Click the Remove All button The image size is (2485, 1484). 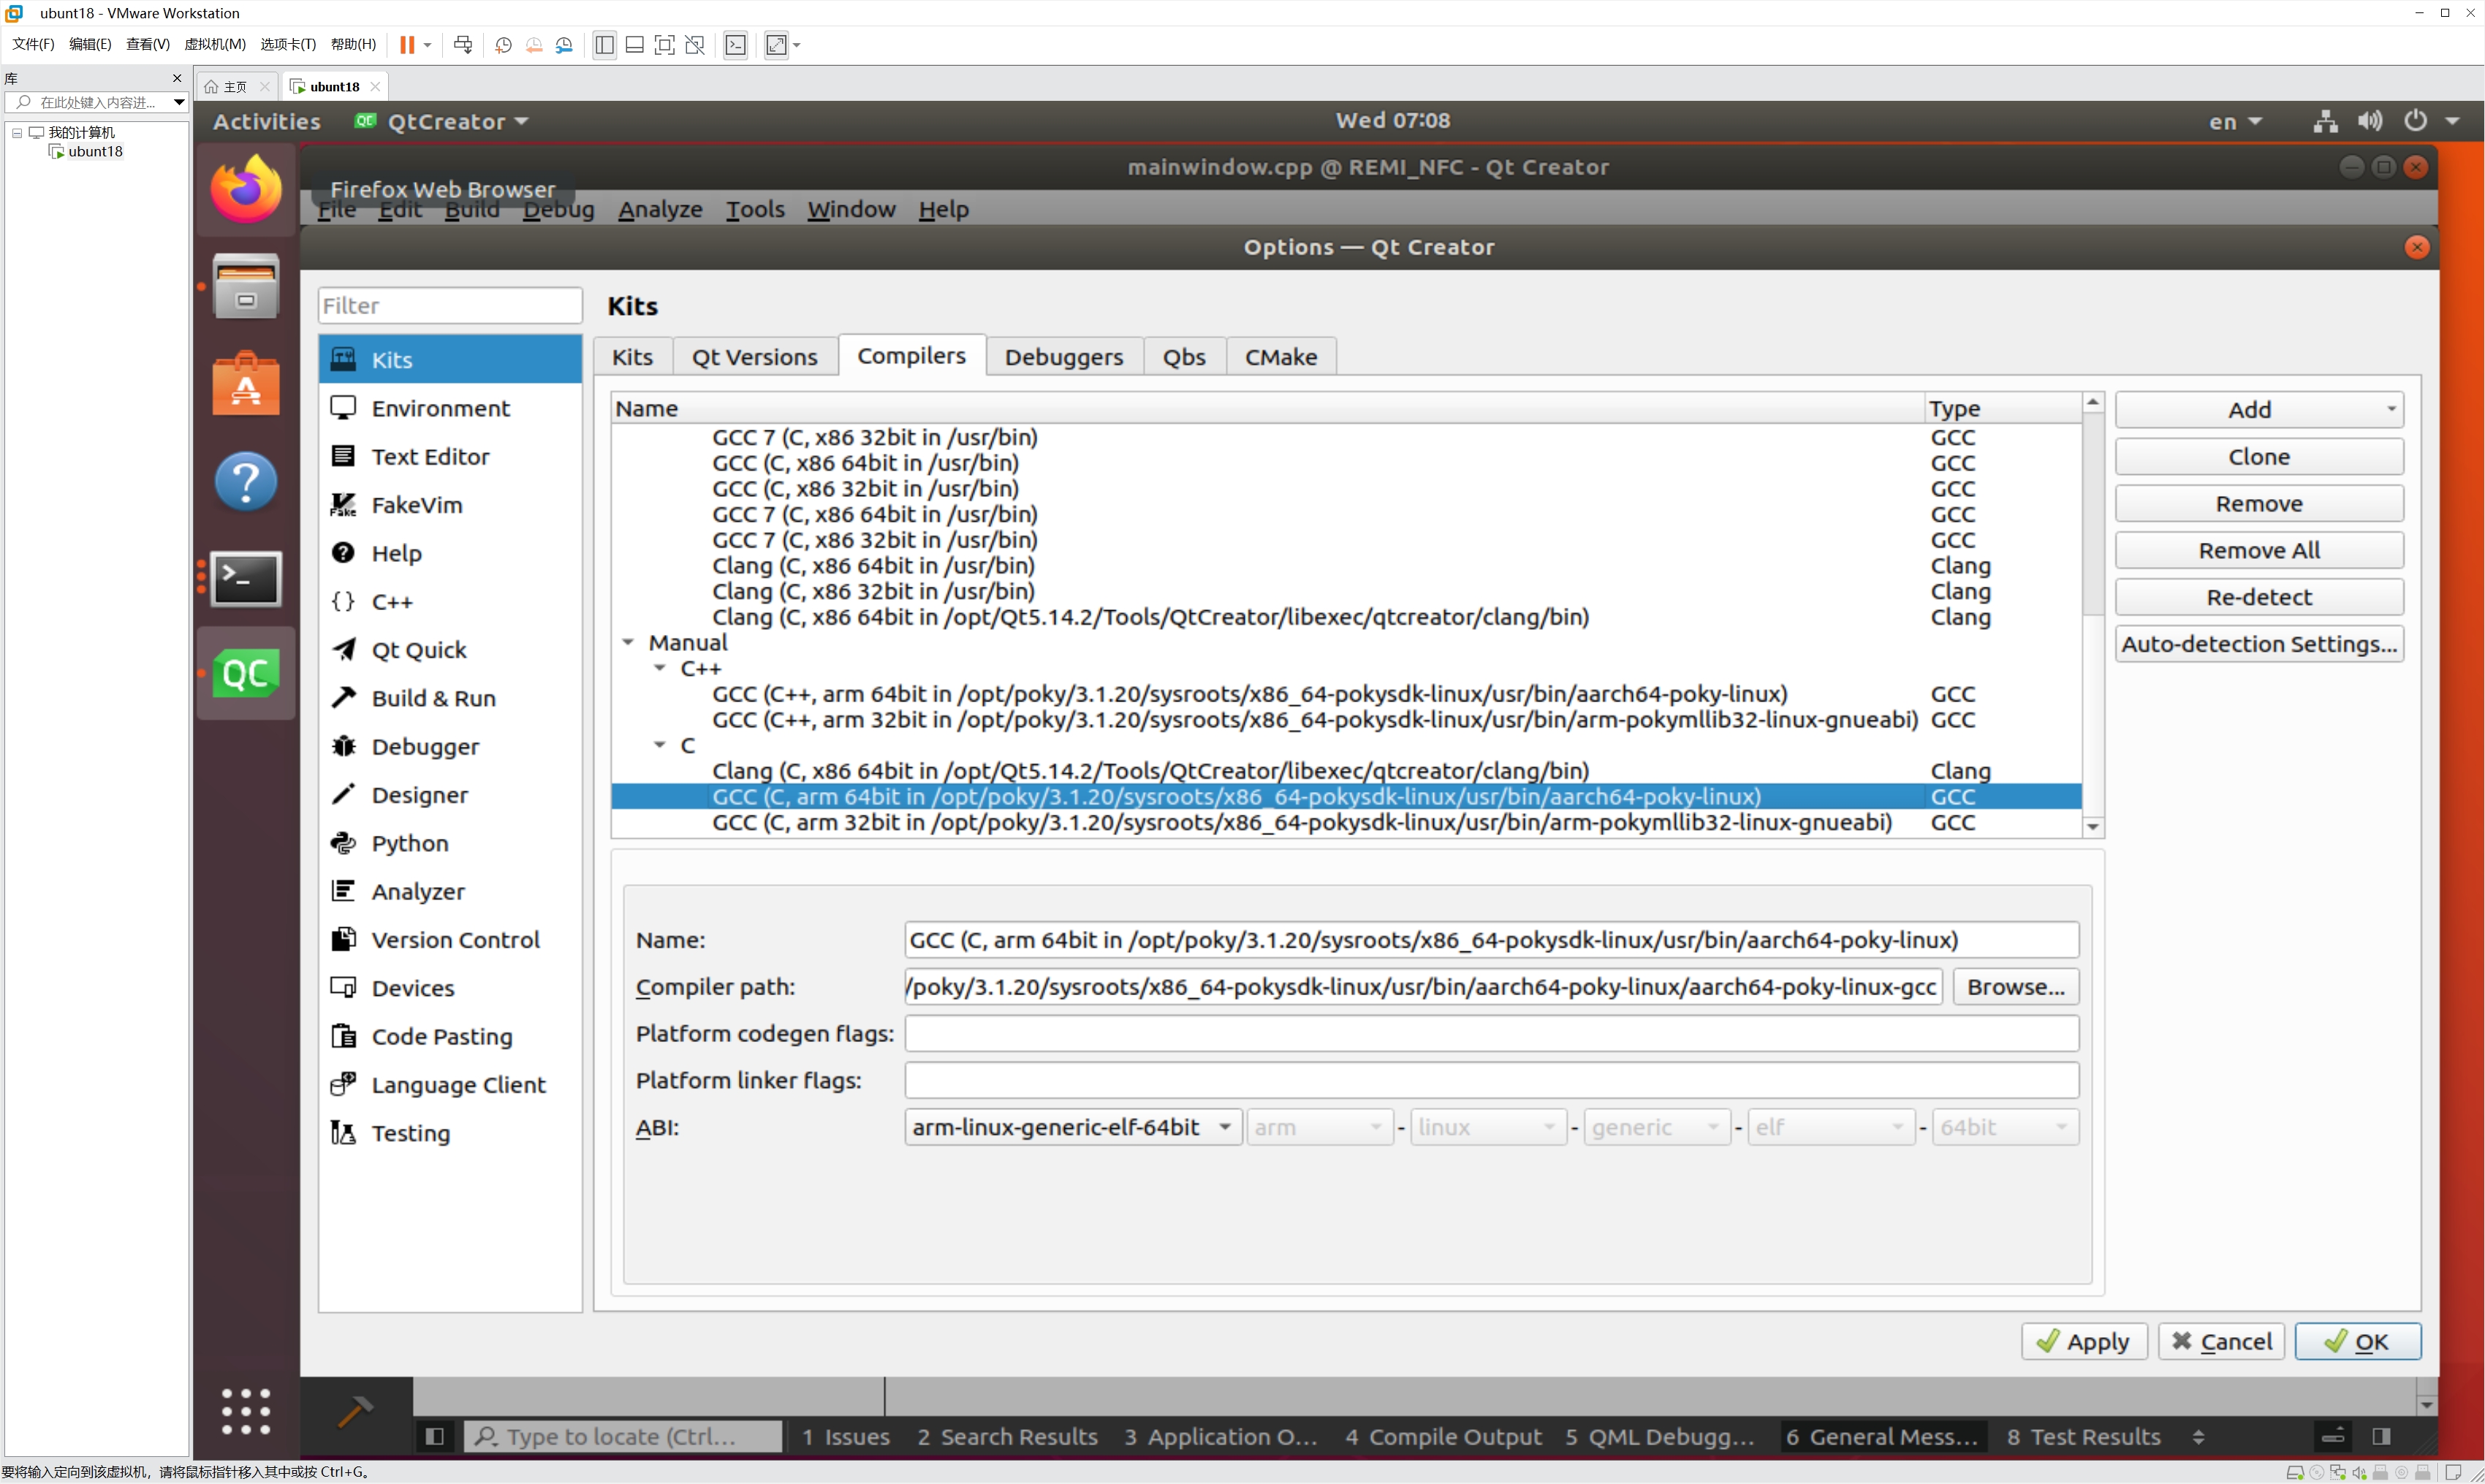tap(2259, 550)
